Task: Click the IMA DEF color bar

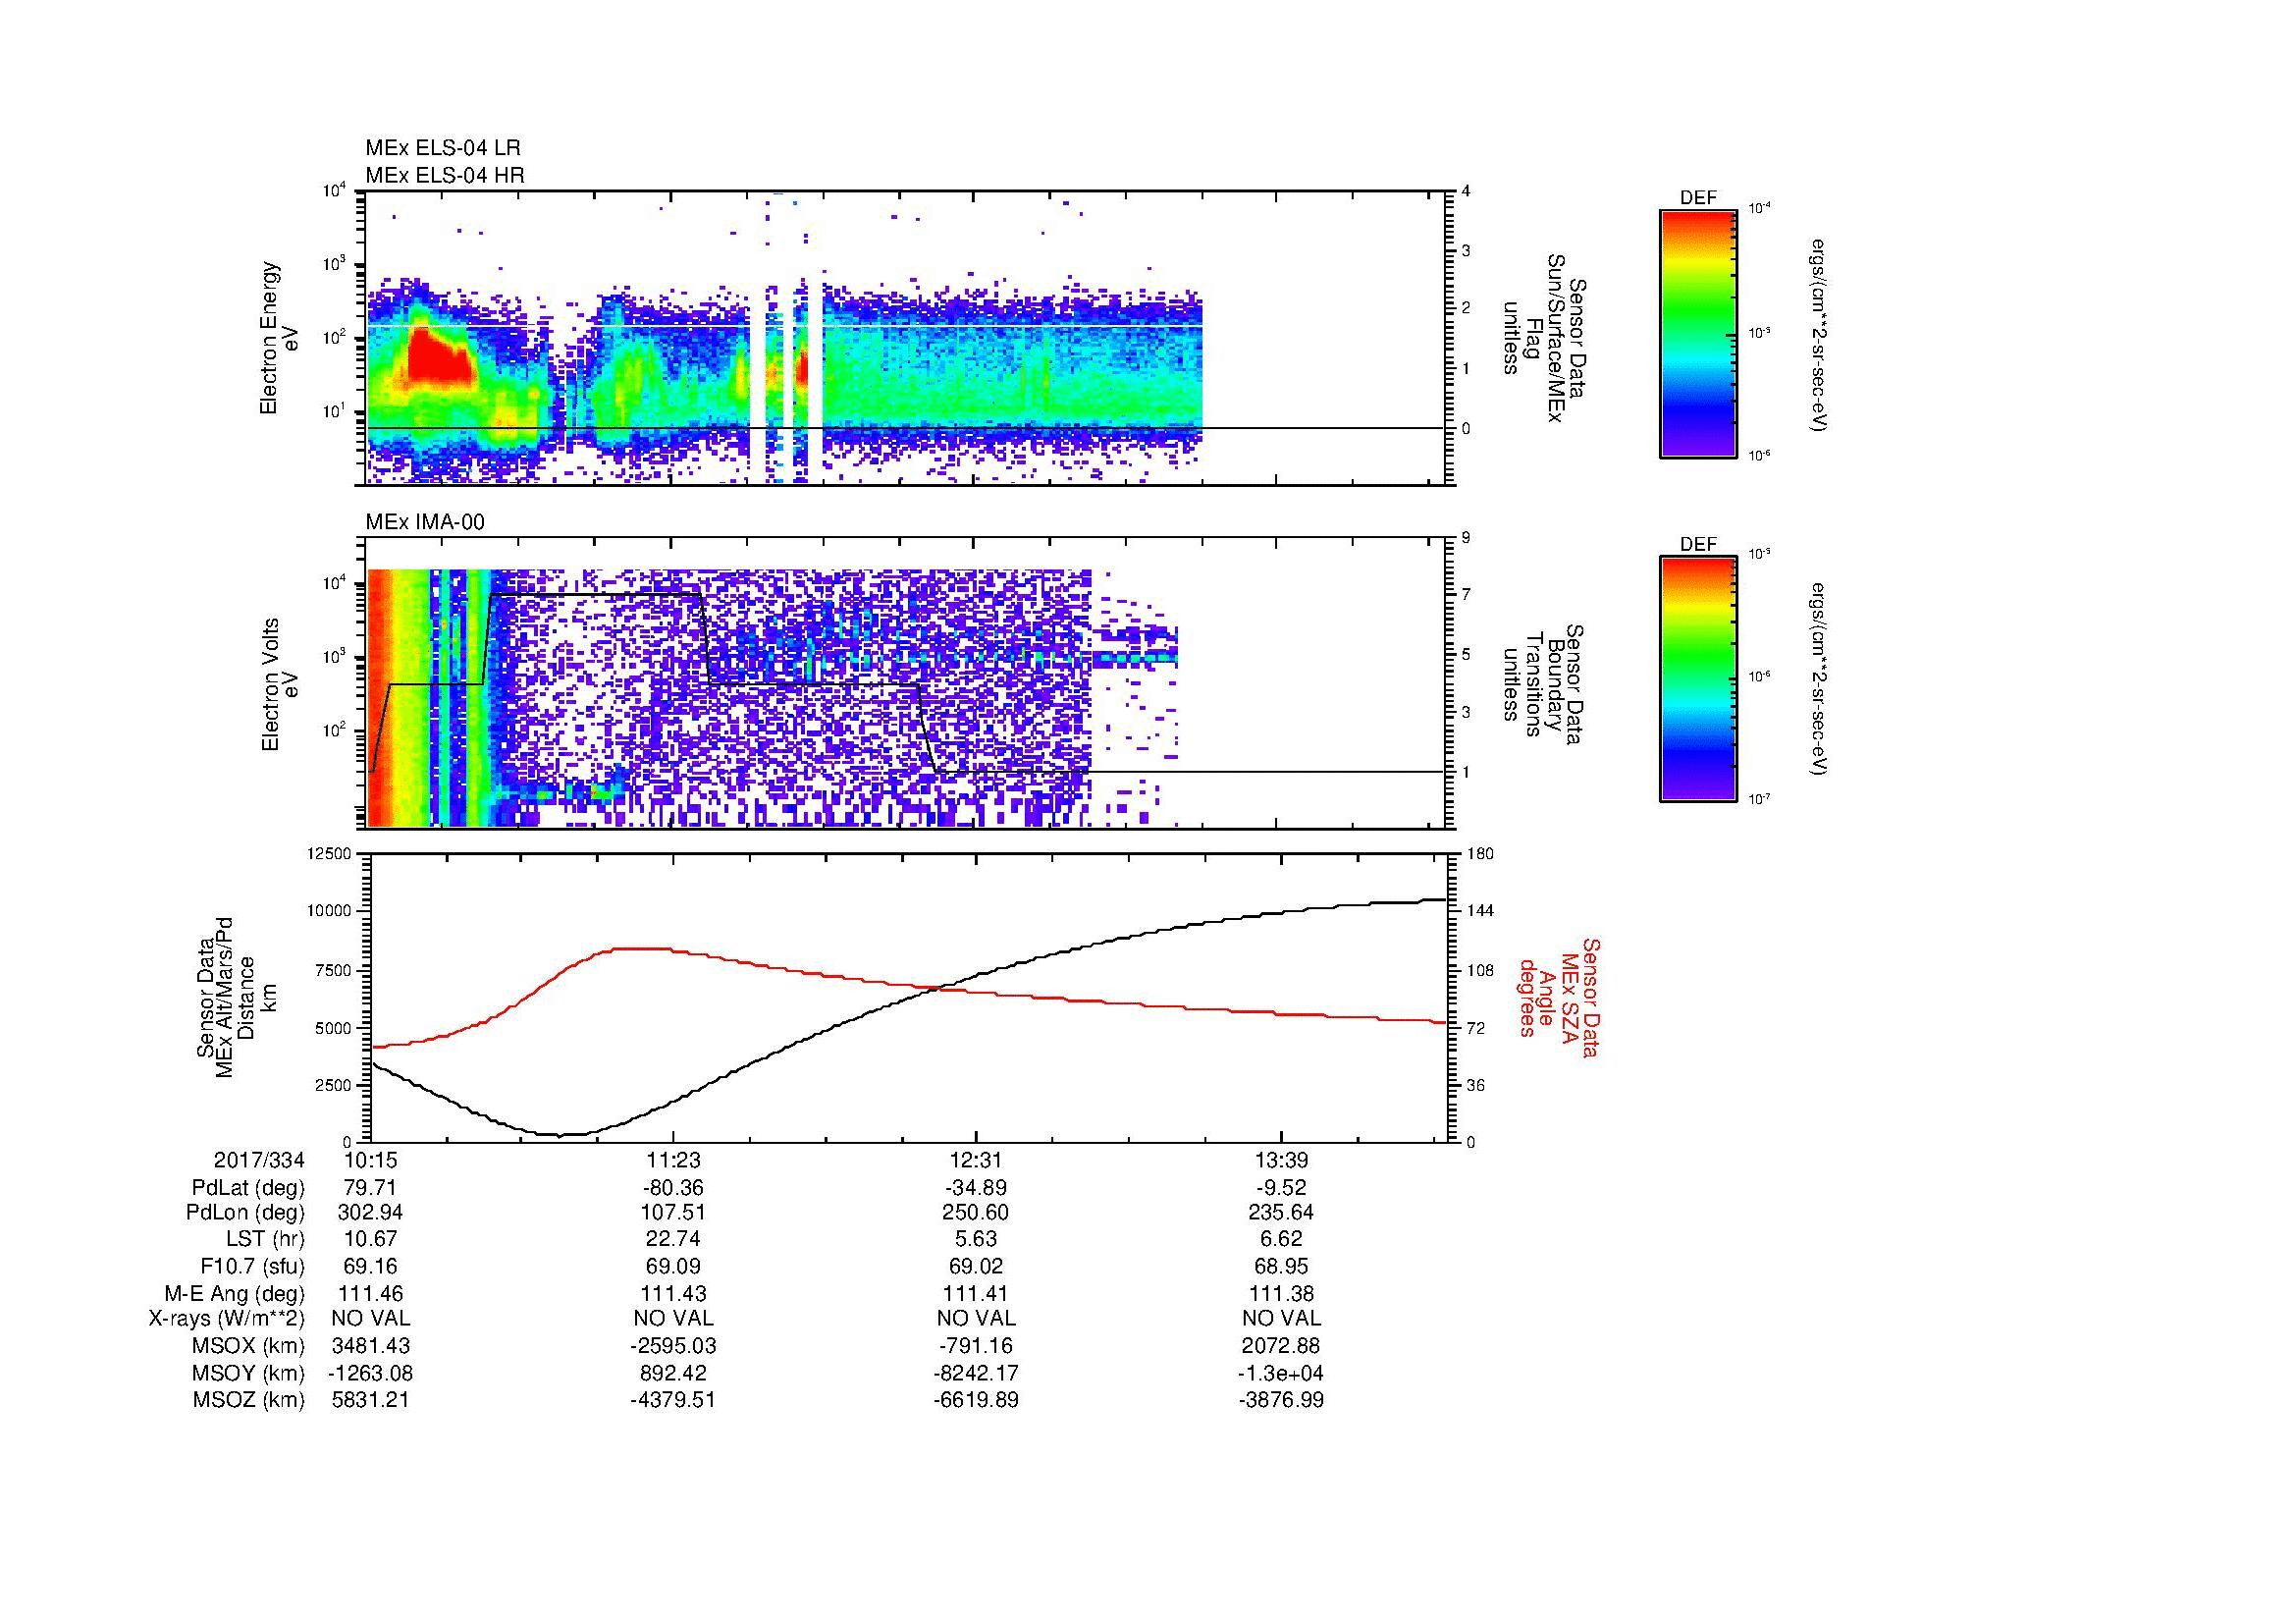Action: pyautogui.click(x=1698, y=679)
